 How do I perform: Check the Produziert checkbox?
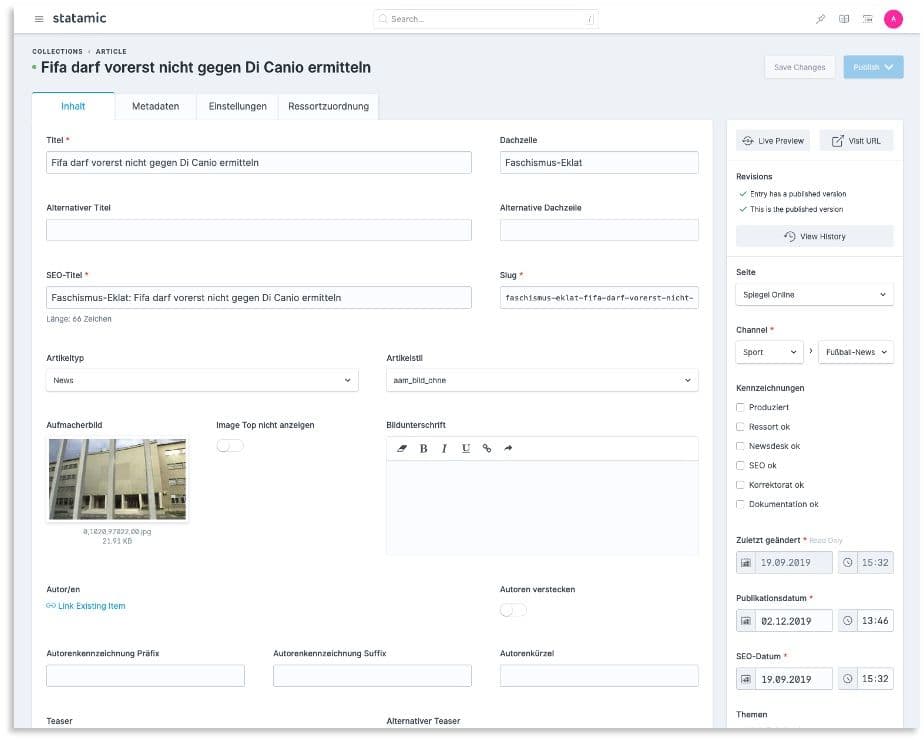pyautogui.click(x=740, y=407)
